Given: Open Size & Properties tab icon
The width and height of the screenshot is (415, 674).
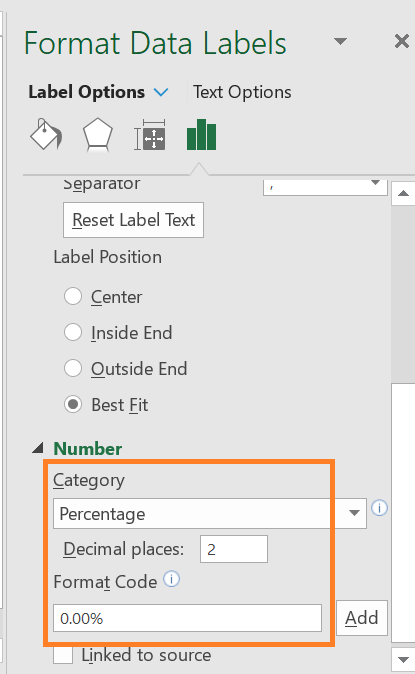Looking at the screenshot, I should (150, 135).
